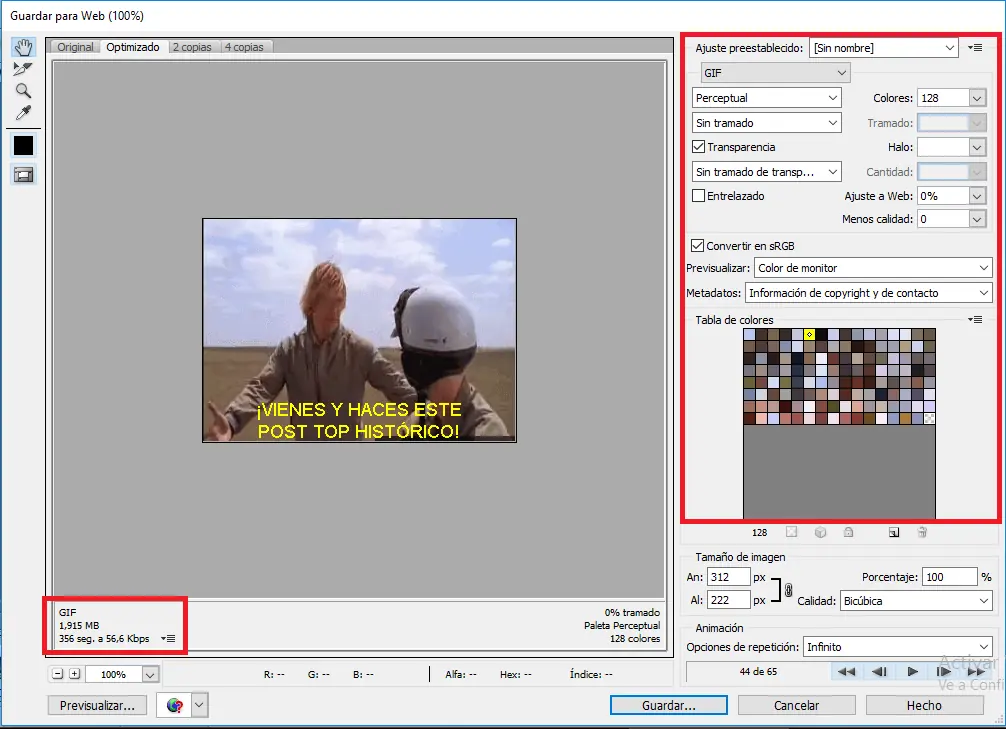Screen dimensions: 1006x729
Task: Select the Hand tool
Action: click(x=23, y=46)
